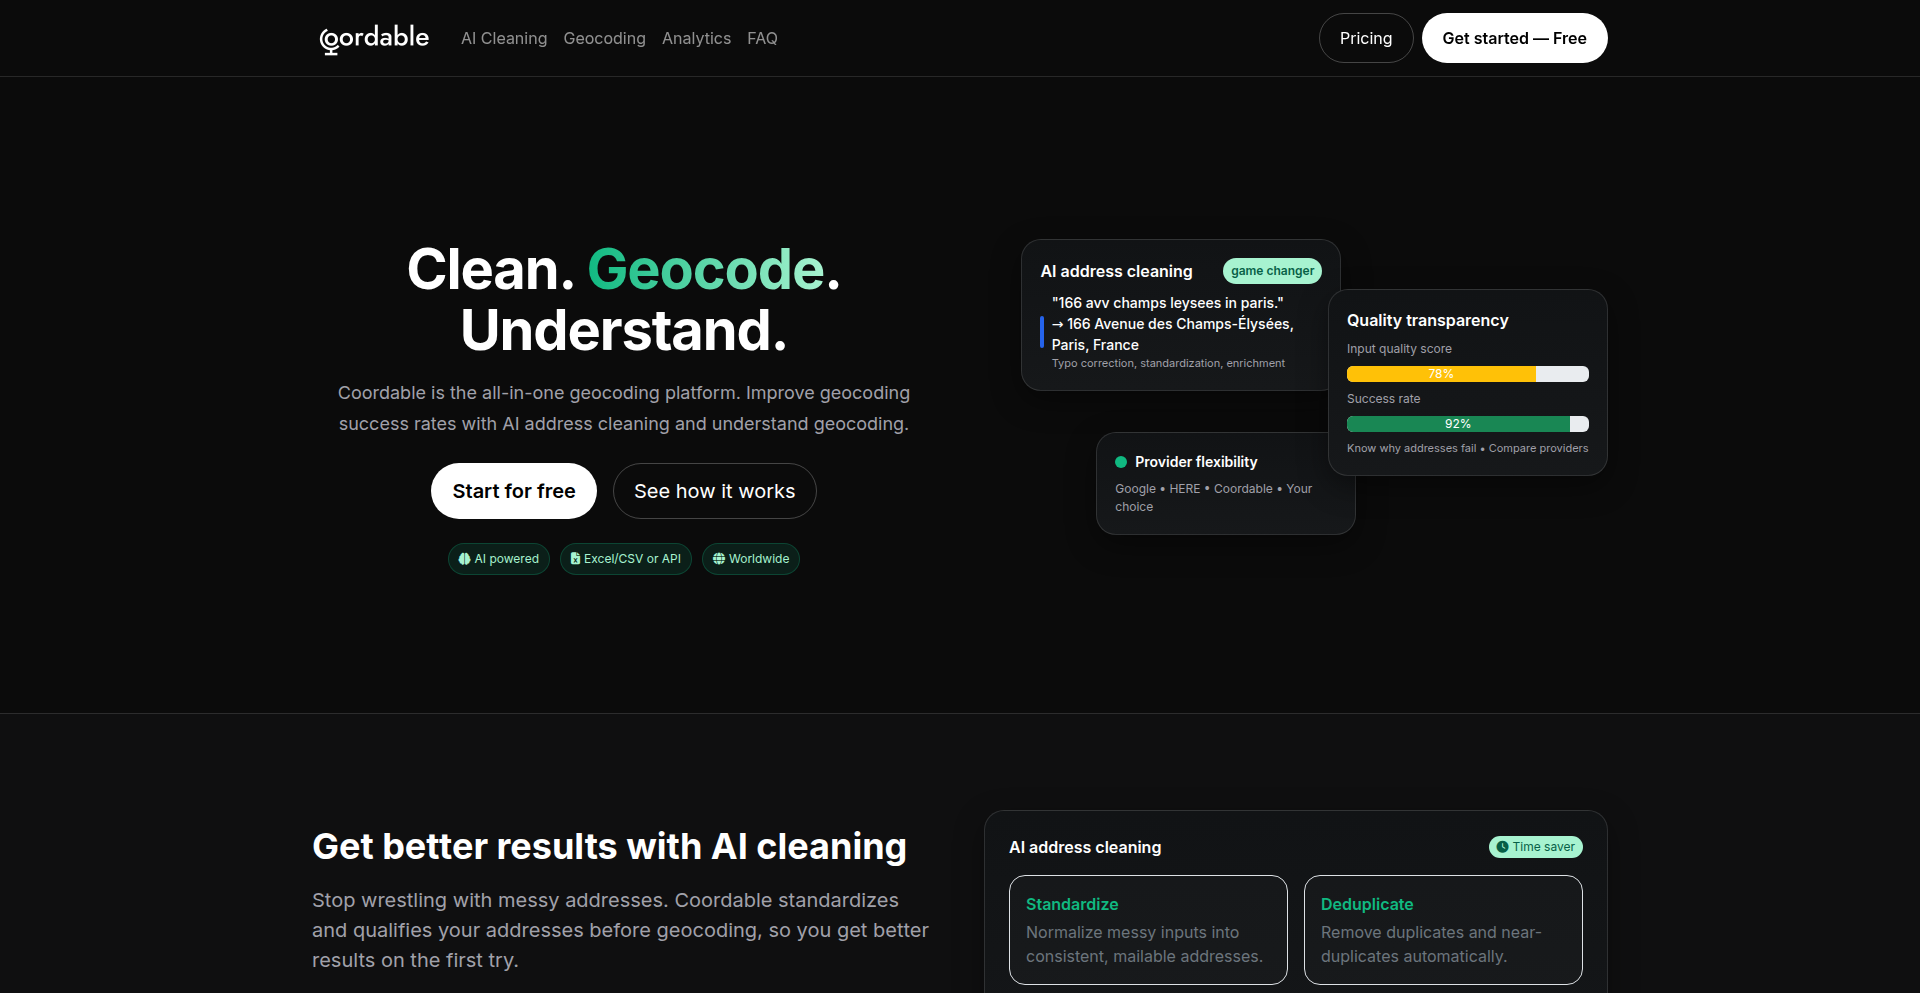The height and width of the screenshot is (993, 1920).
Task: Click "Normalize messy inputs" description text
Action: (x=1144, y=944)
